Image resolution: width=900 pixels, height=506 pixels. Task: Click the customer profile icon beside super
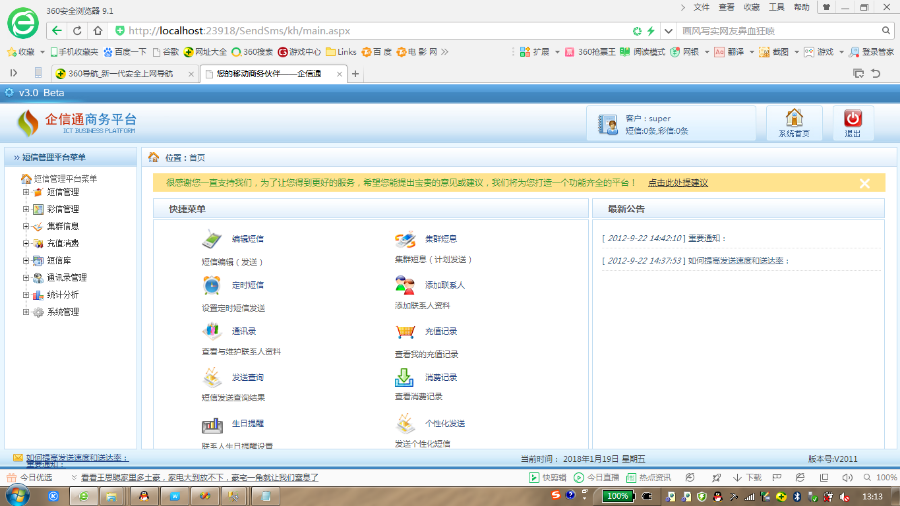[608, 124]
